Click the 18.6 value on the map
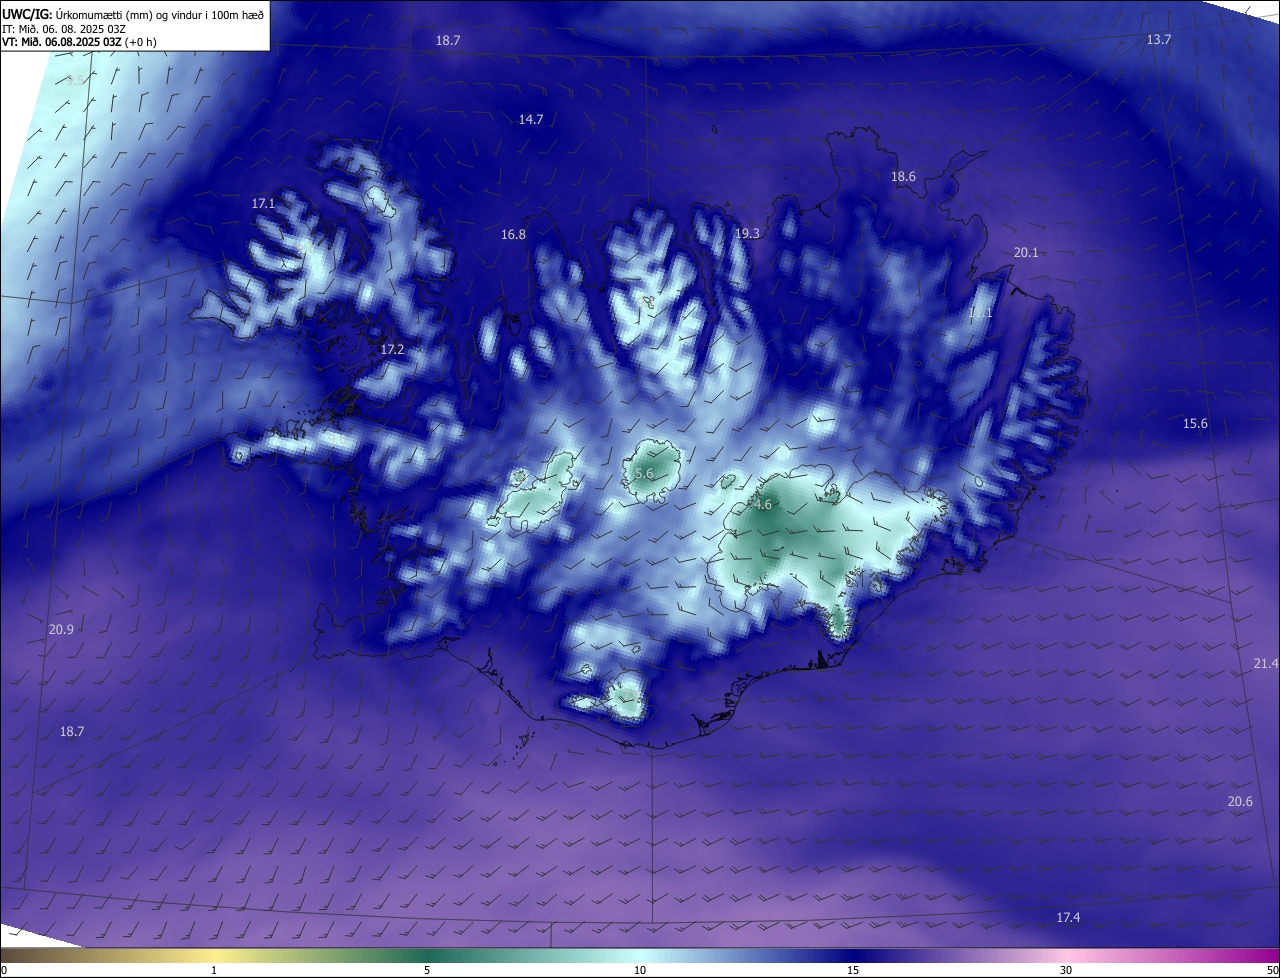Viewport: 1280px width, 978px height. tap(903, 176)
